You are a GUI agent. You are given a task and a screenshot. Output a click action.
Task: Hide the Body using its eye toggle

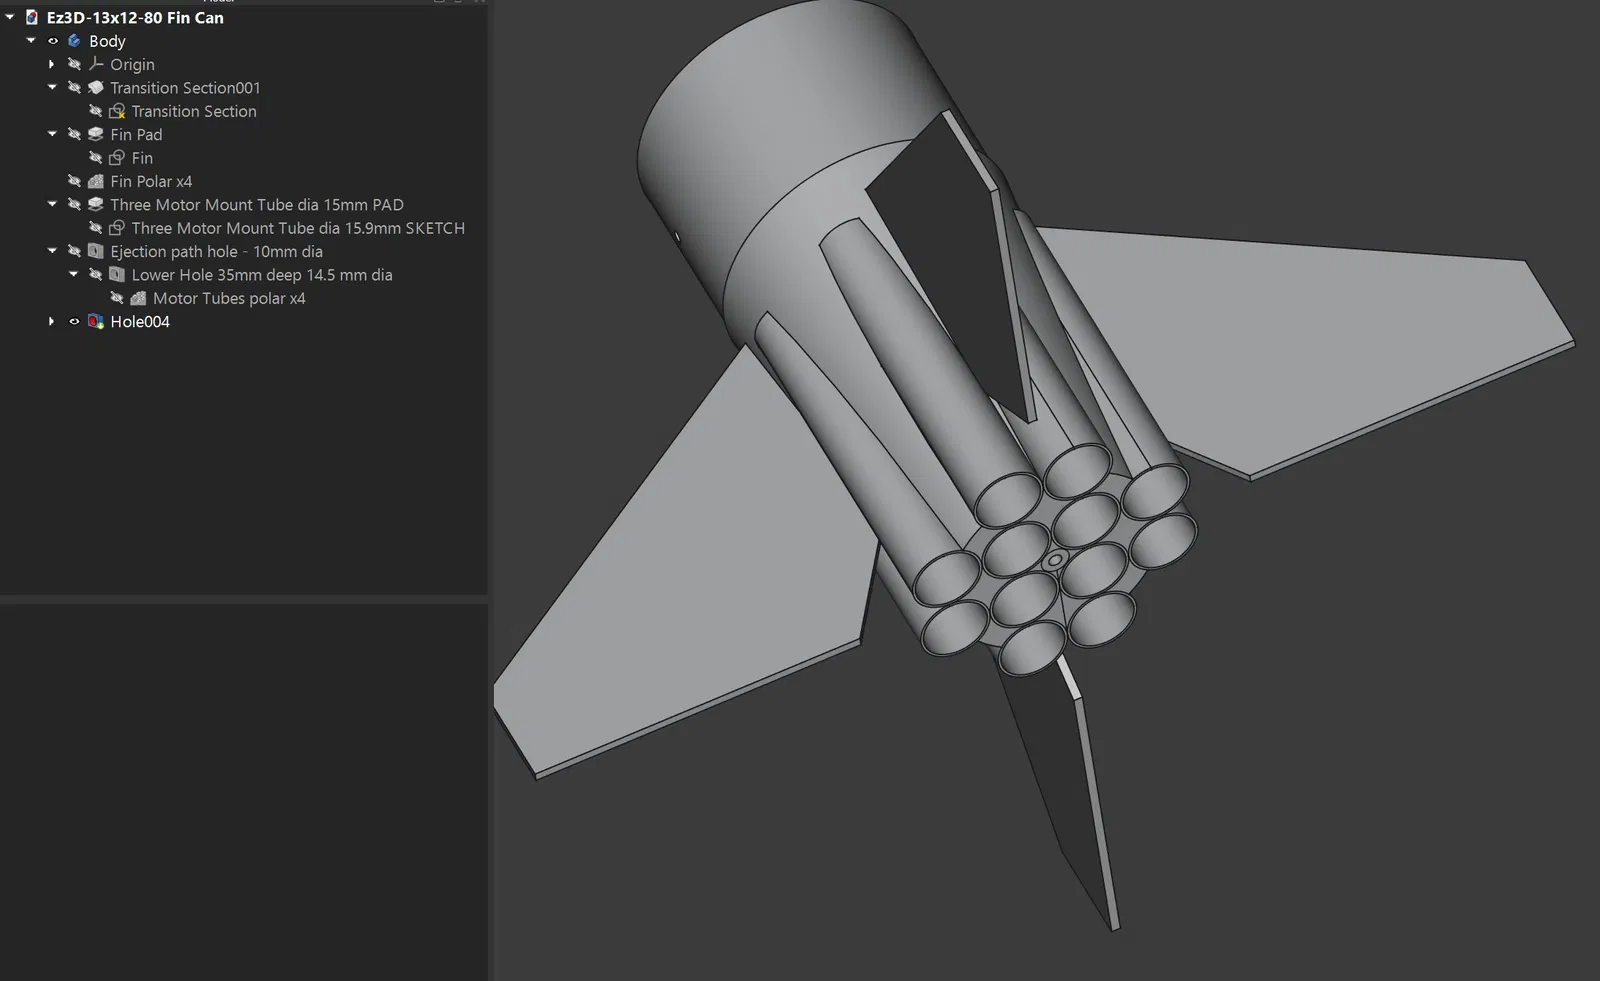(x=53, y=41)
